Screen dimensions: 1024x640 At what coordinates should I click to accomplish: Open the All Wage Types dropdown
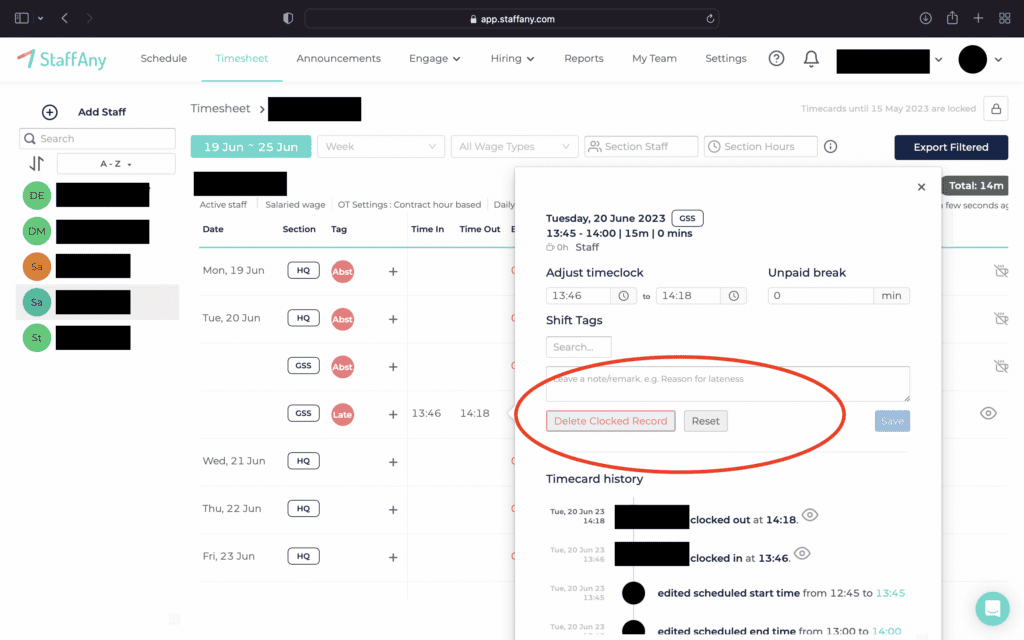515,146
